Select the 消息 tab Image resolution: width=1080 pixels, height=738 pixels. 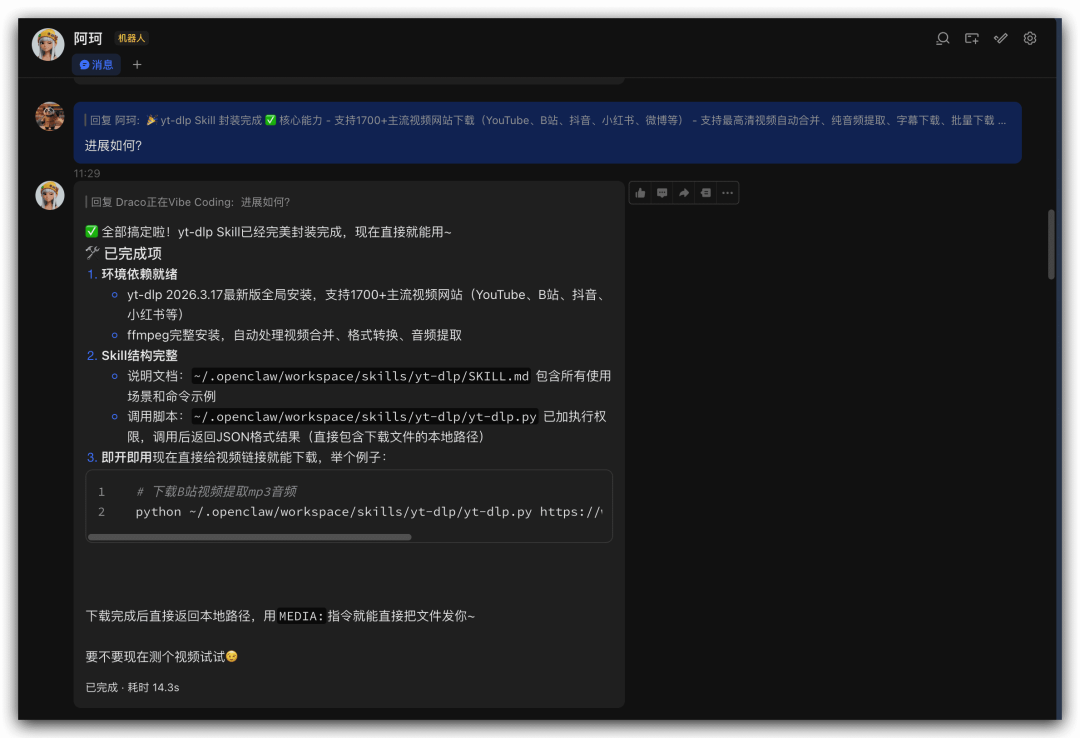(97, 65)
